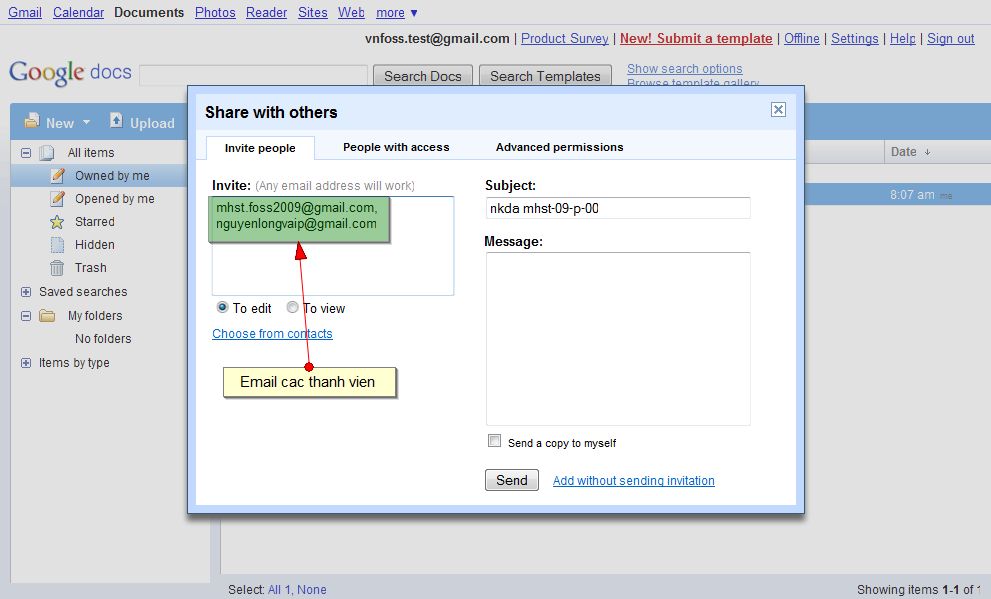Click the Trash bin icon

[x=57, y=268]
